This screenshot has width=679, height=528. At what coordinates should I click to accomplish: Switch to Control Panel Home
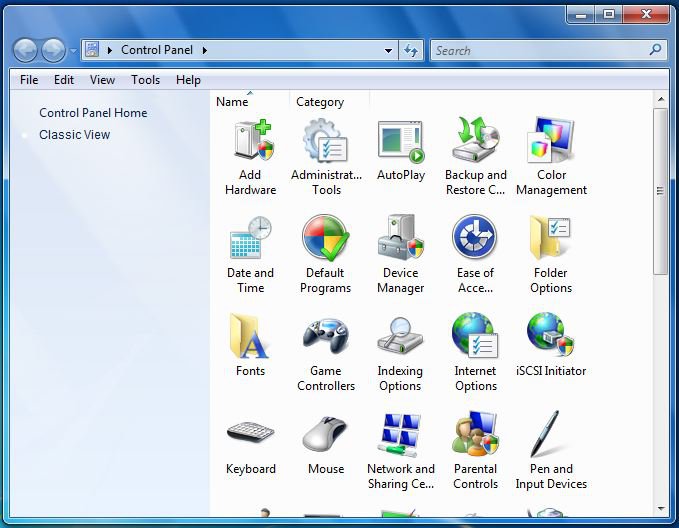[93, 113]
